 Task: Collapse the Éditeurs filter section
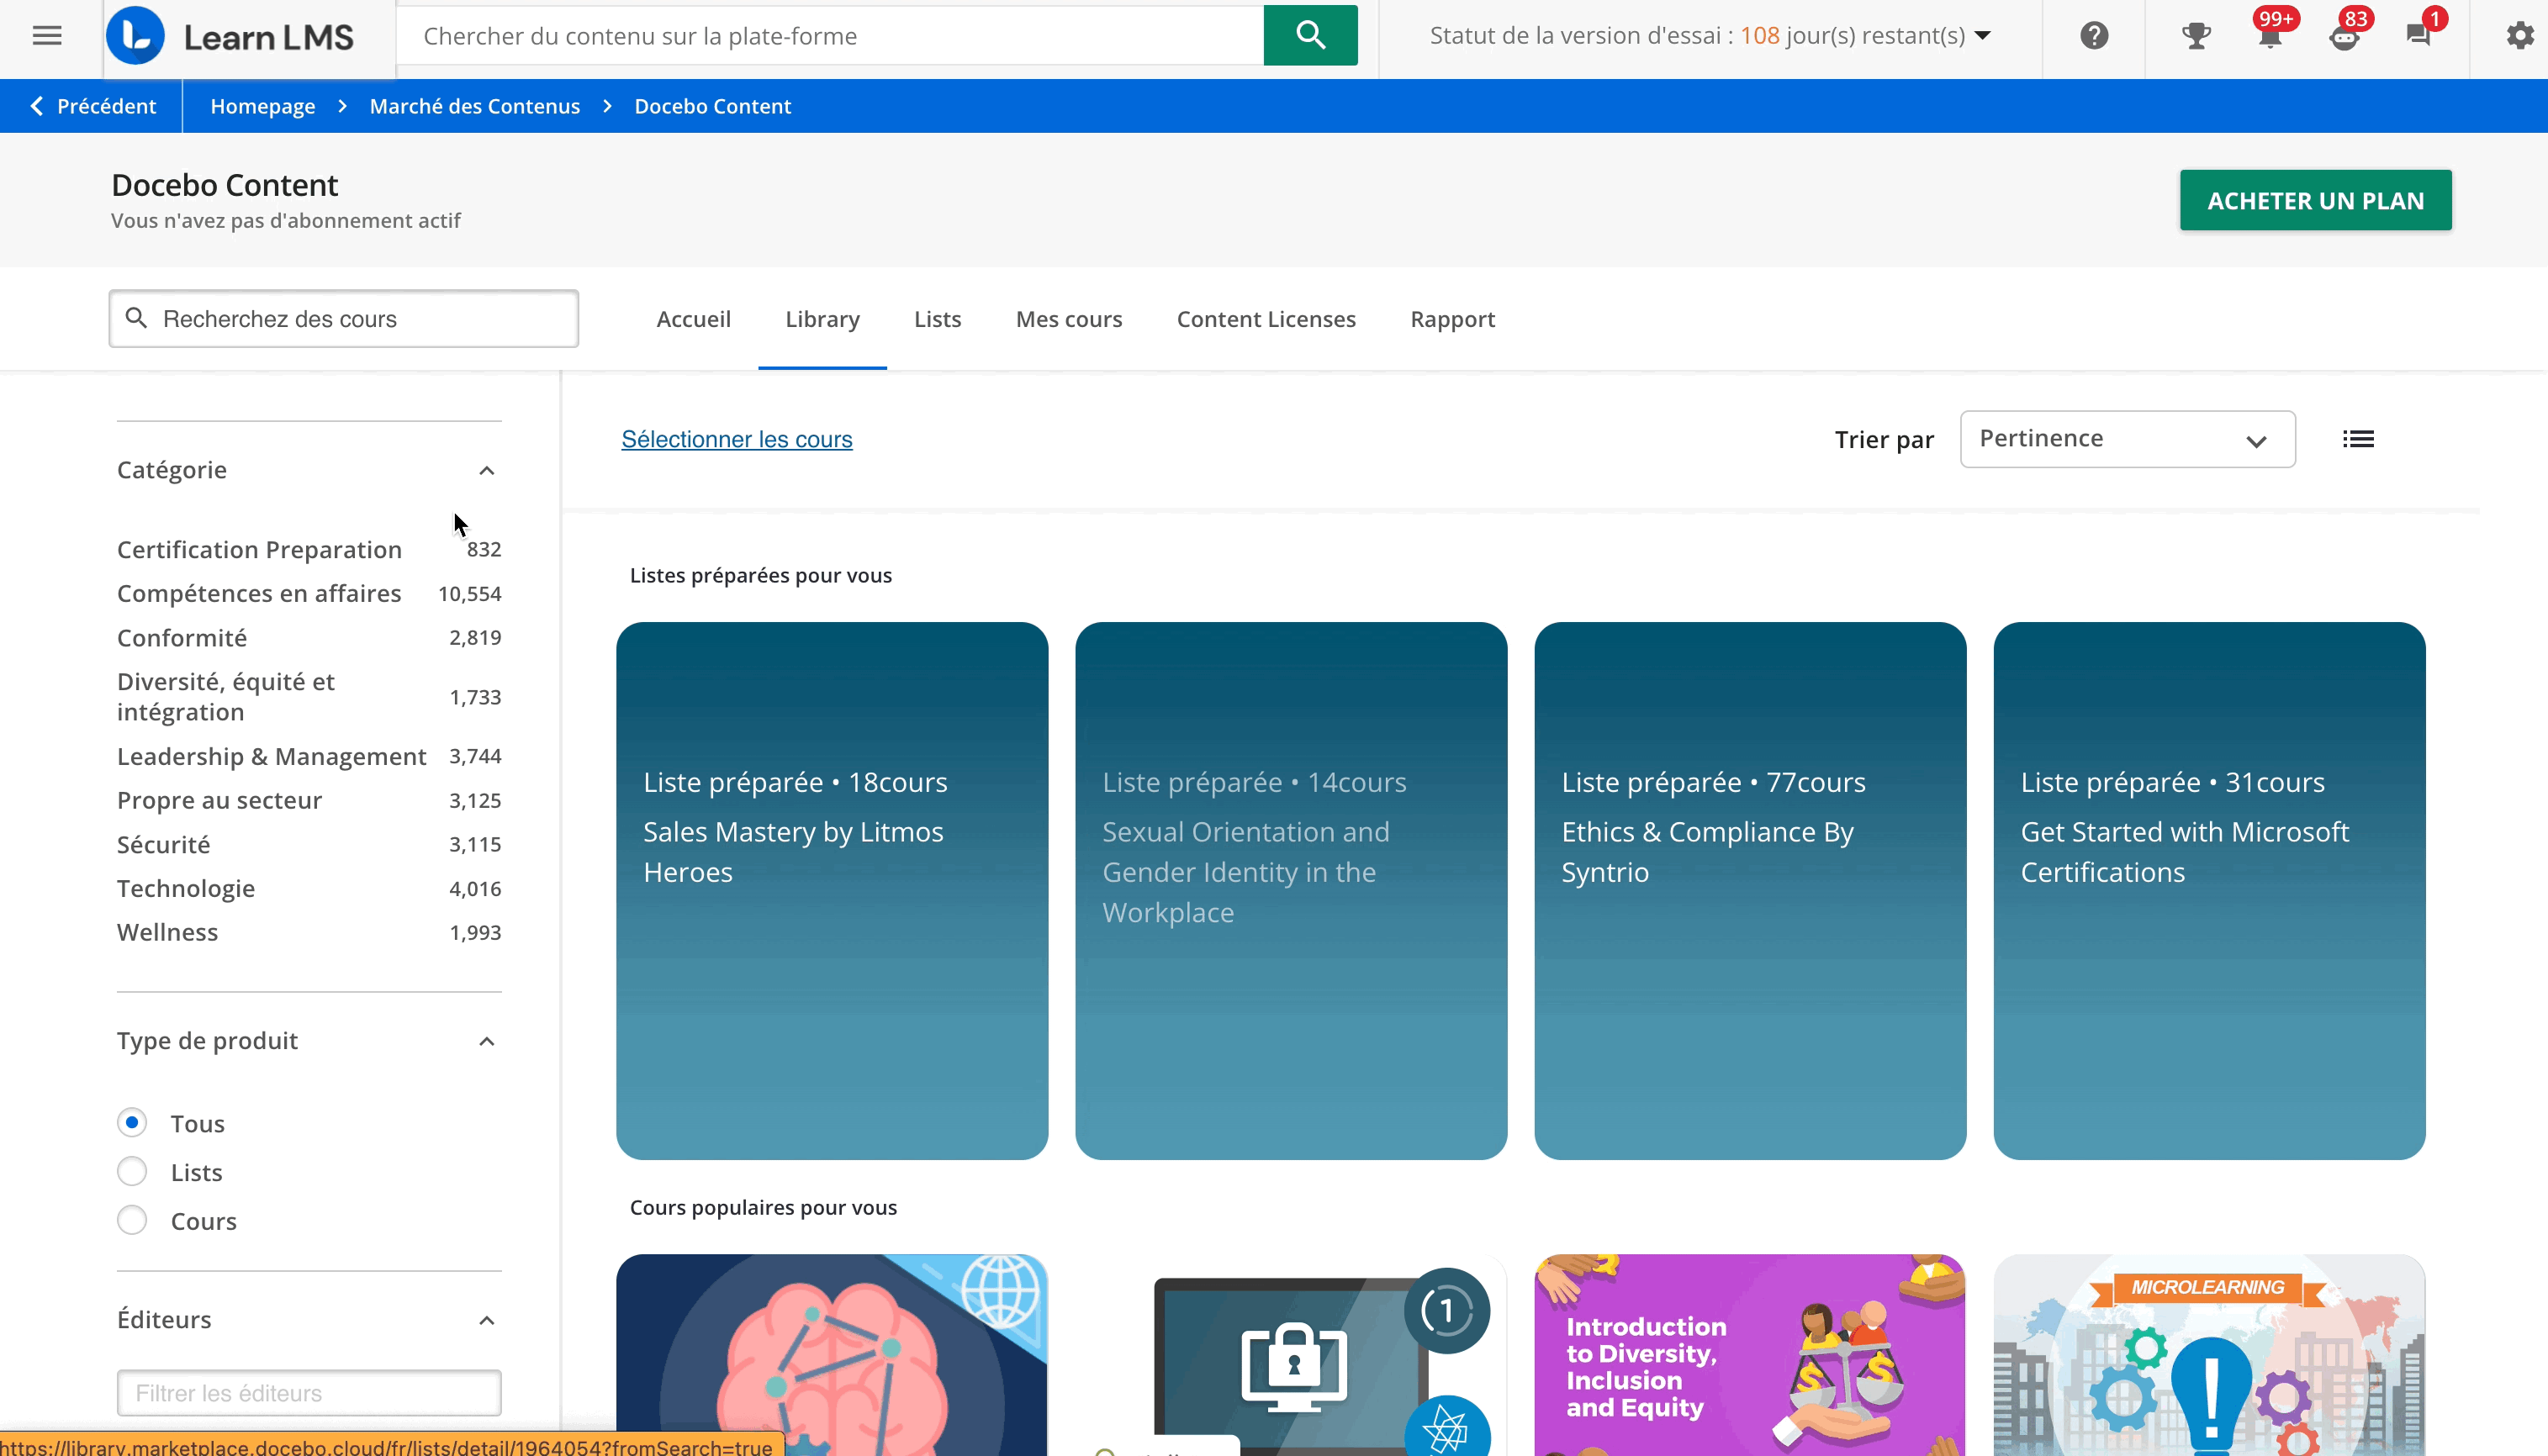click(x=486, y=1320)
